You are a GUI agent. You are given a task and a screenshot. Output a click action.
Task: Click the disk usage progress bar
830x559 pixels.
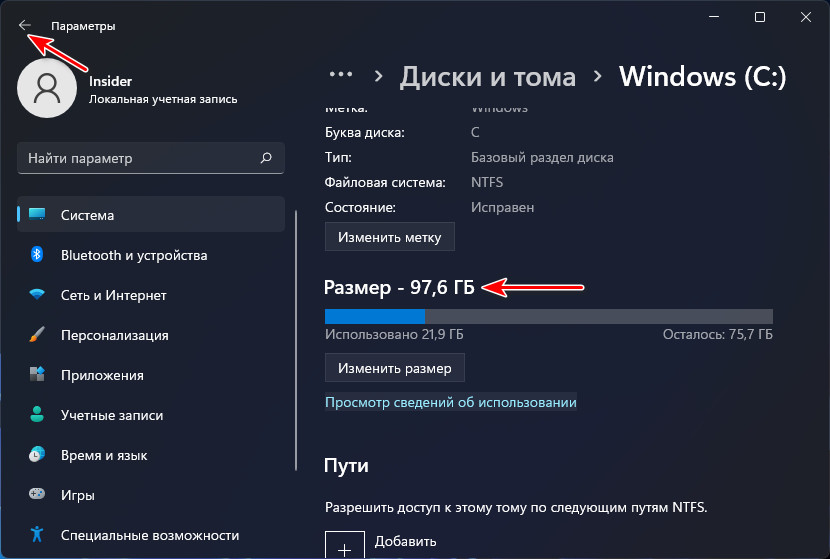click(548, 317)
